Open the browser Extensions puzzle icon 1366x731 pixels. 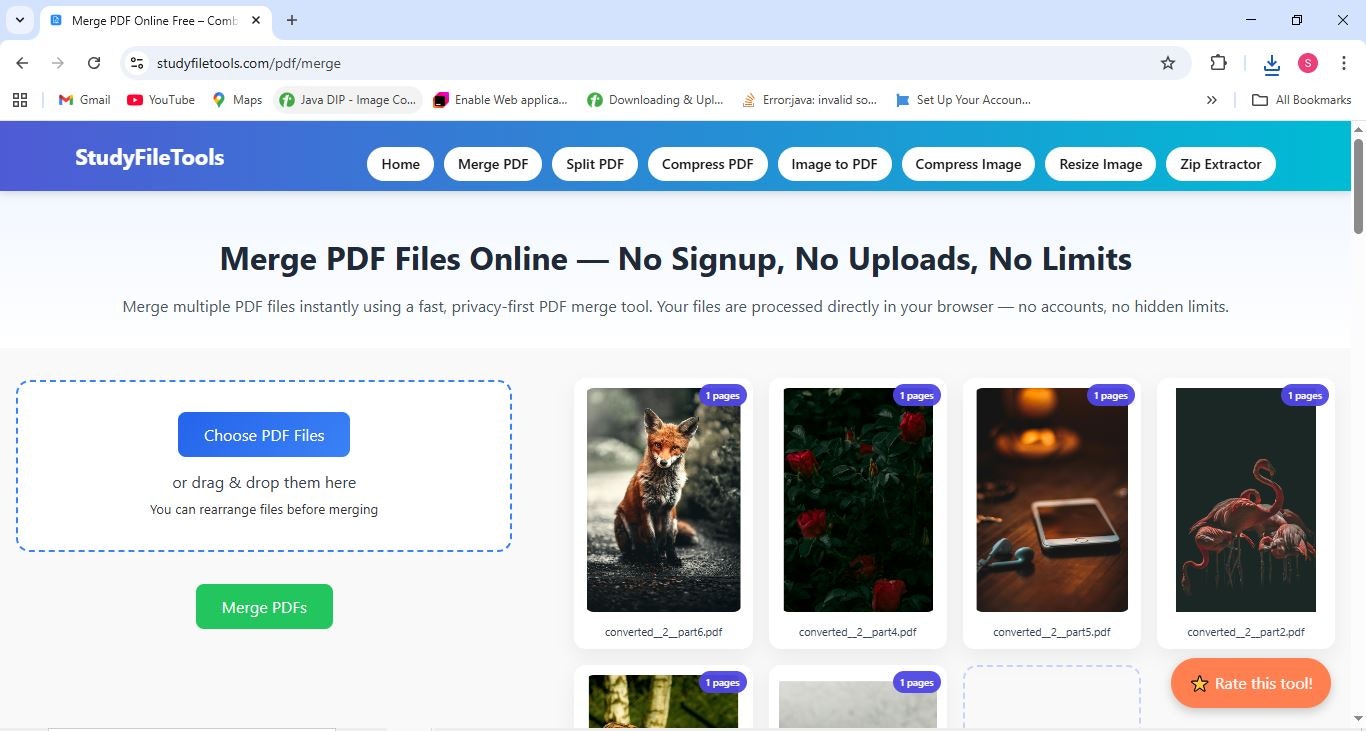tap(1218, 62)
